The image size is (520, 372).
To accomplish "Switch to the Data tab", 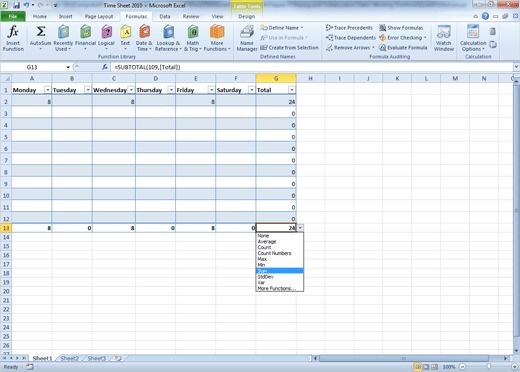I will tap(165, 16).
